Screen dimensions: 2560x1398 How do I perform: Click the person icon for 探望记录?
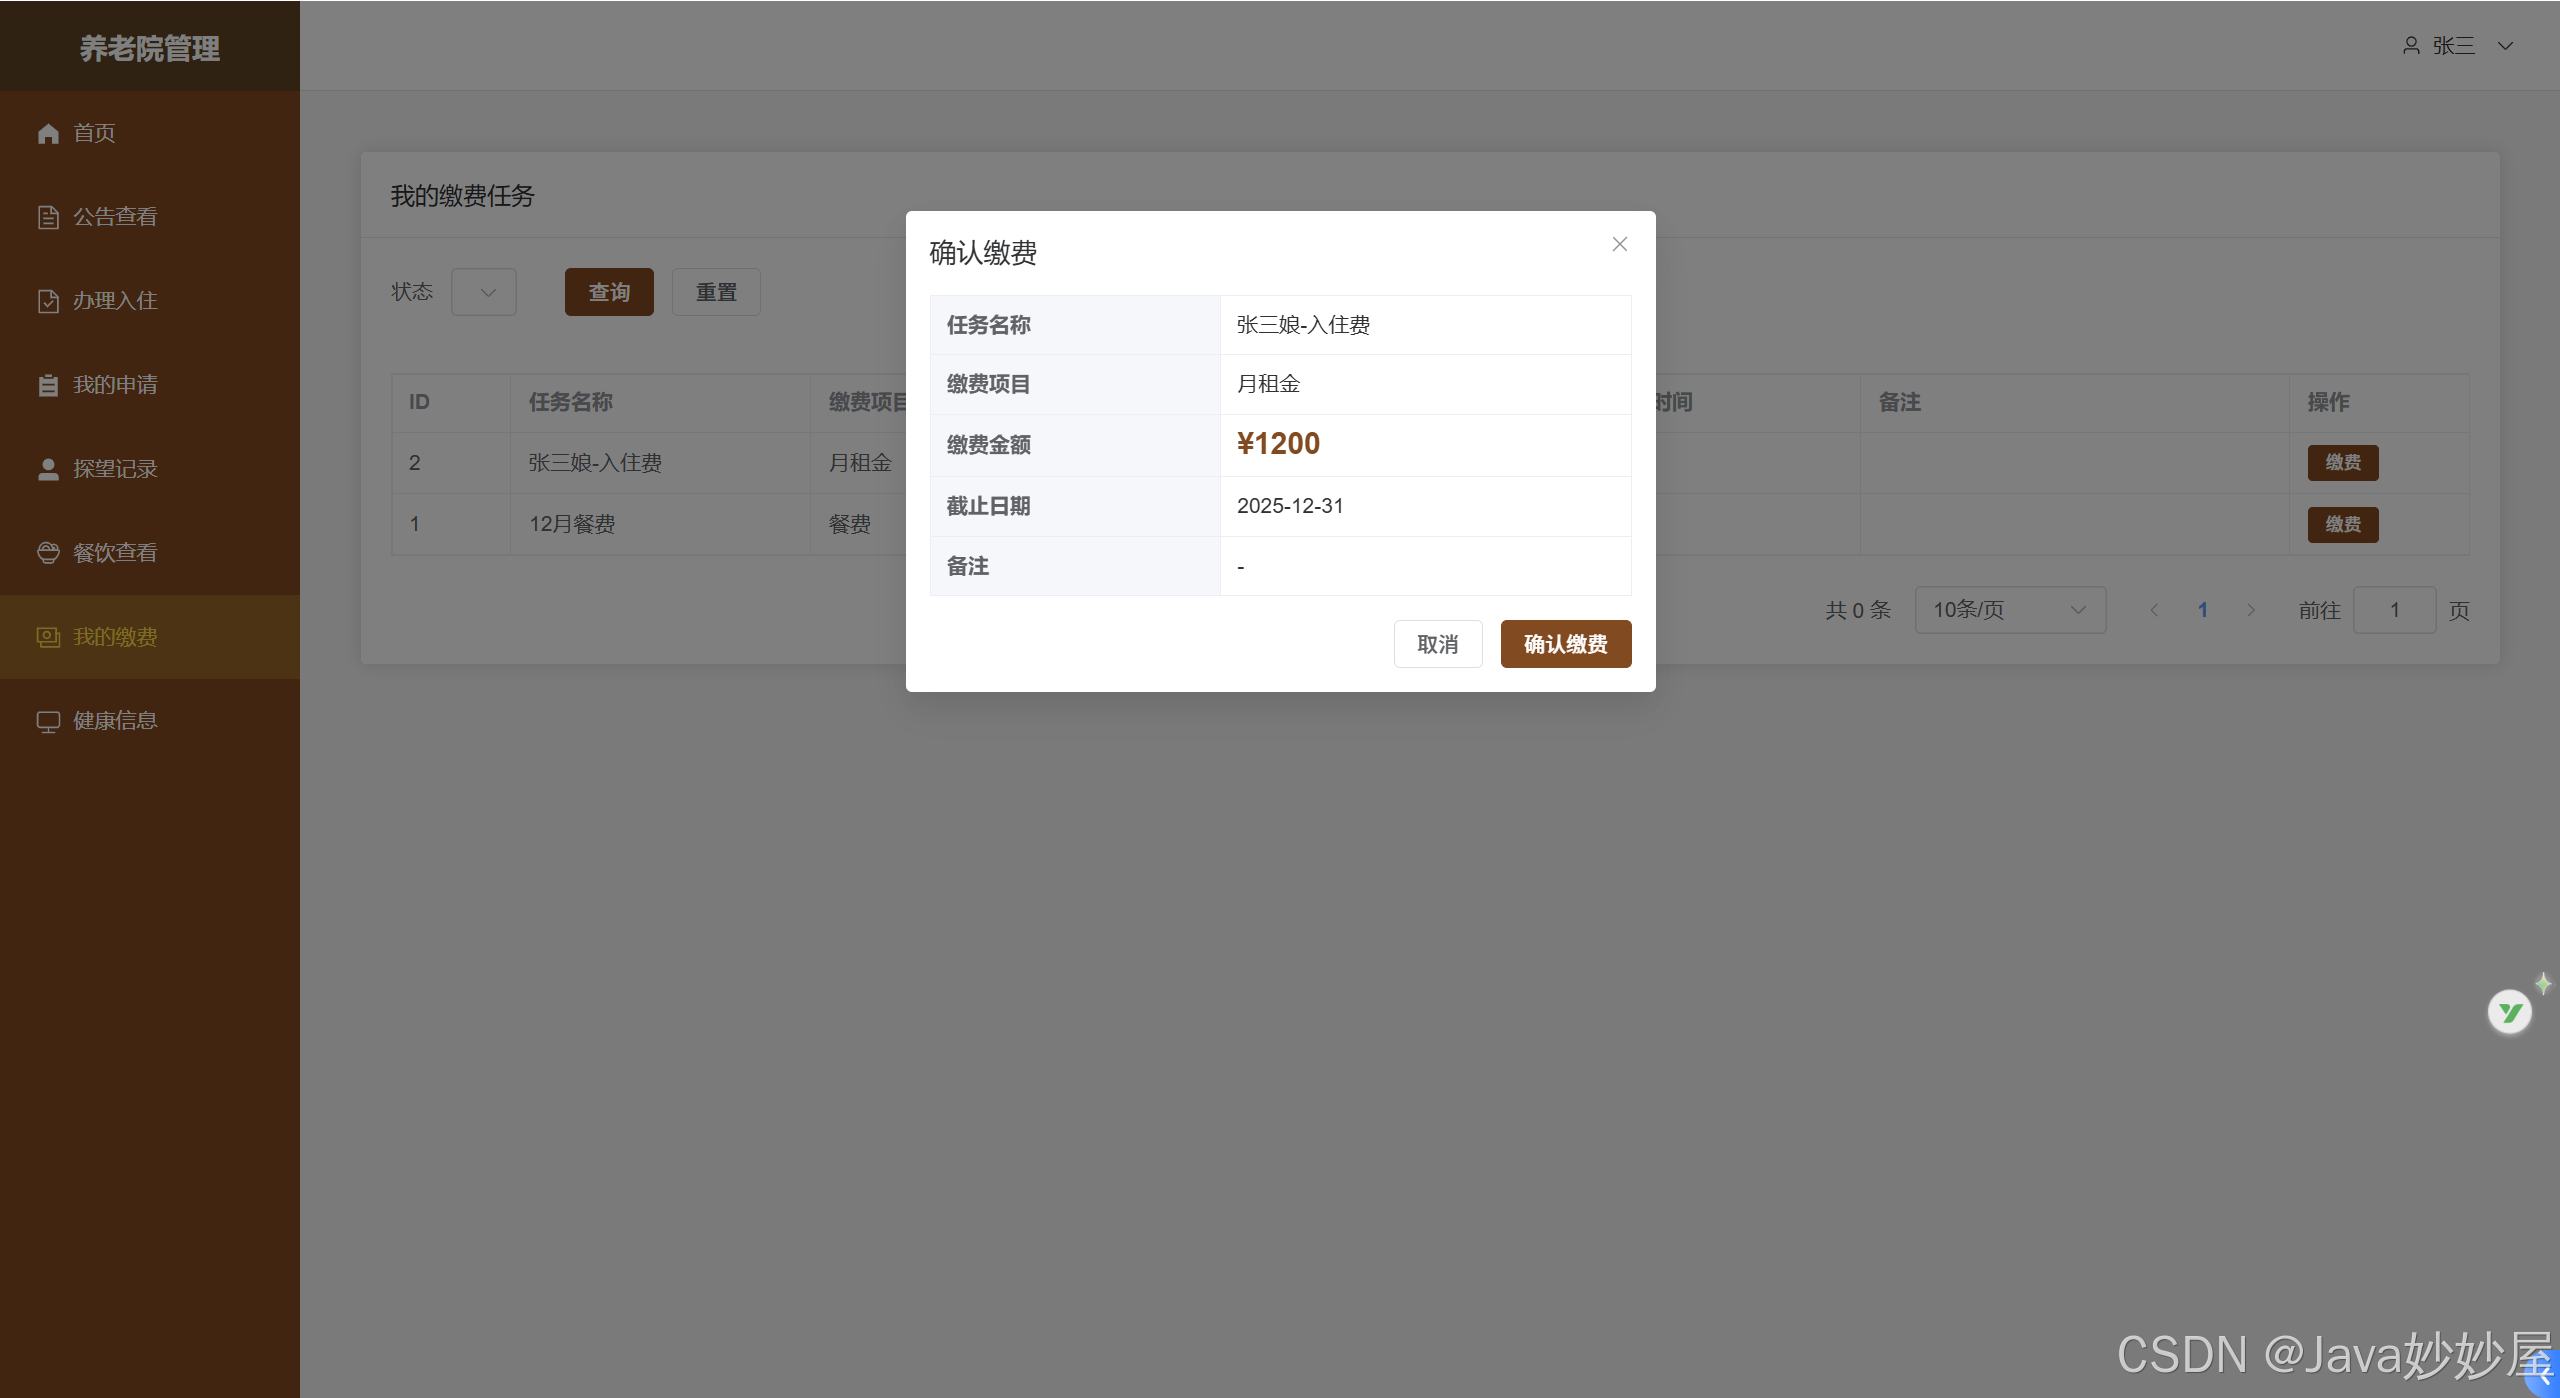[x=48, y=469]
